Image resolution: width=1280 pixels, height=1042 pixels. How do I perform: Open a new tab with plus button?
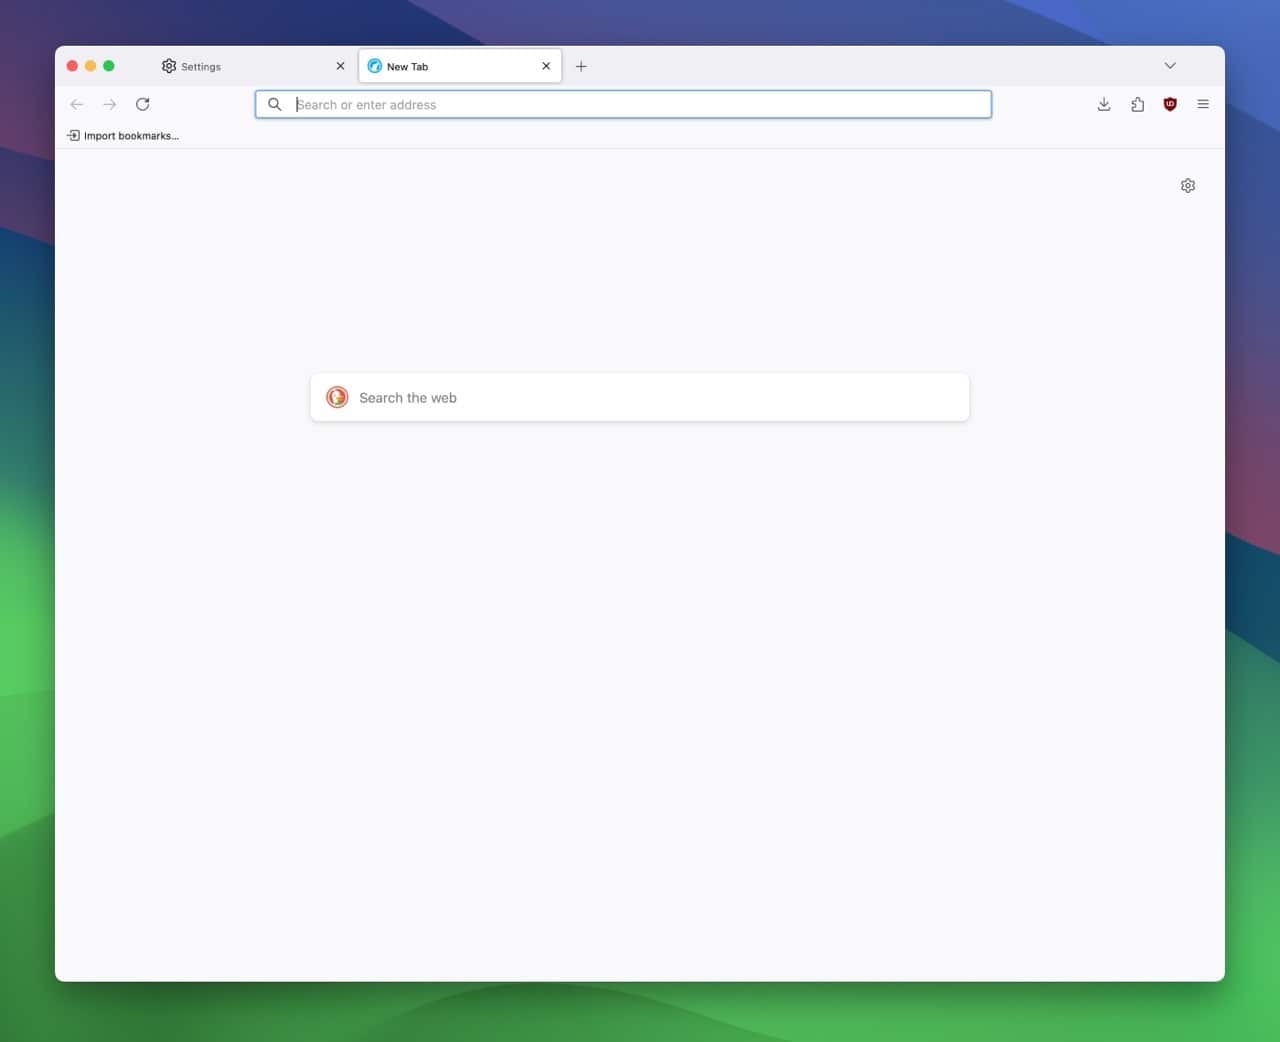pyautogui.click(x=581, y=66)
